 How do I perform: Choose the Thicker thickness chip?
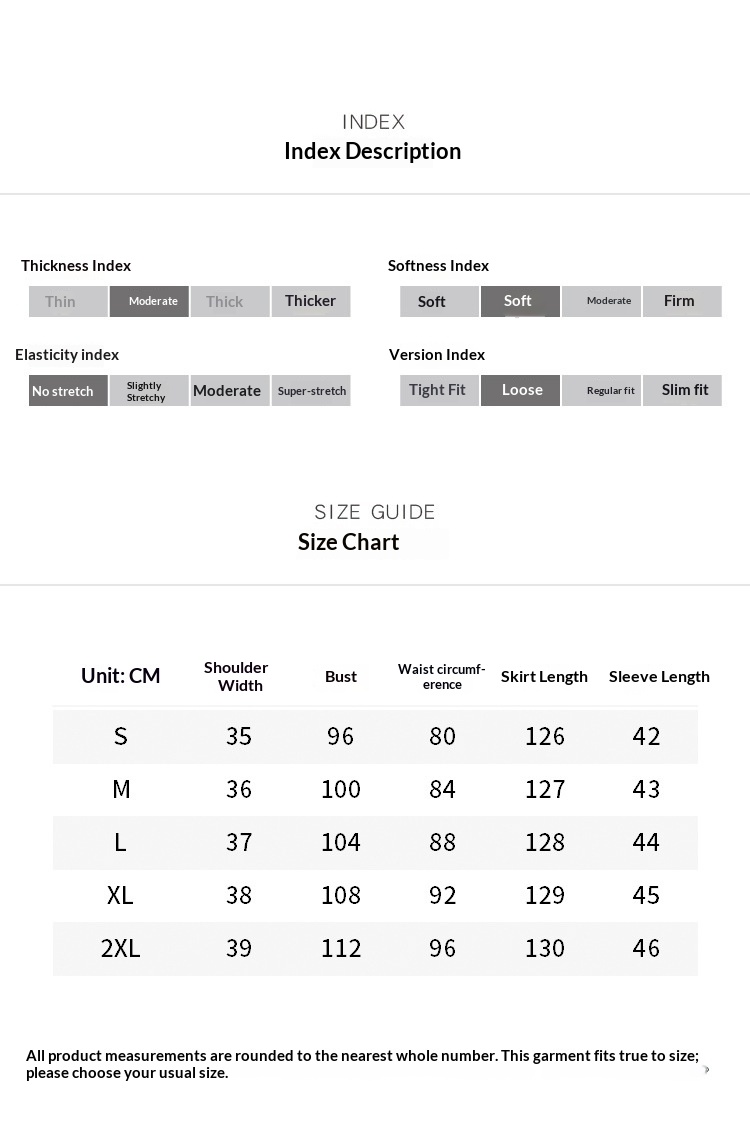pyautogui.click(x=311, y=301)
